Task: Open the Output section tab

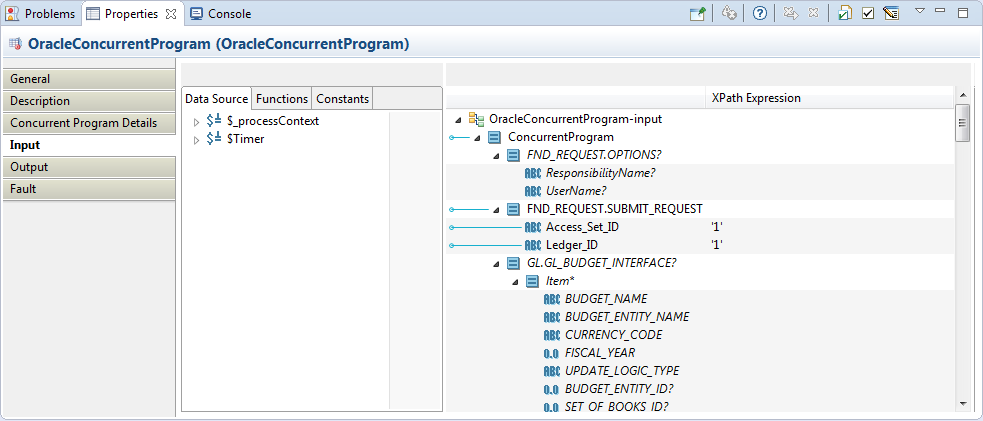Action: click(x=88, y=167)
